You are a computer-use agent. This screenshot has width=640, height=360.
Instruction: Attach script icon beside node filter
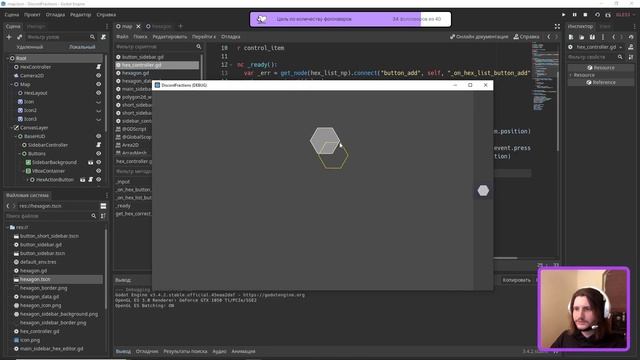click(103, 37)
